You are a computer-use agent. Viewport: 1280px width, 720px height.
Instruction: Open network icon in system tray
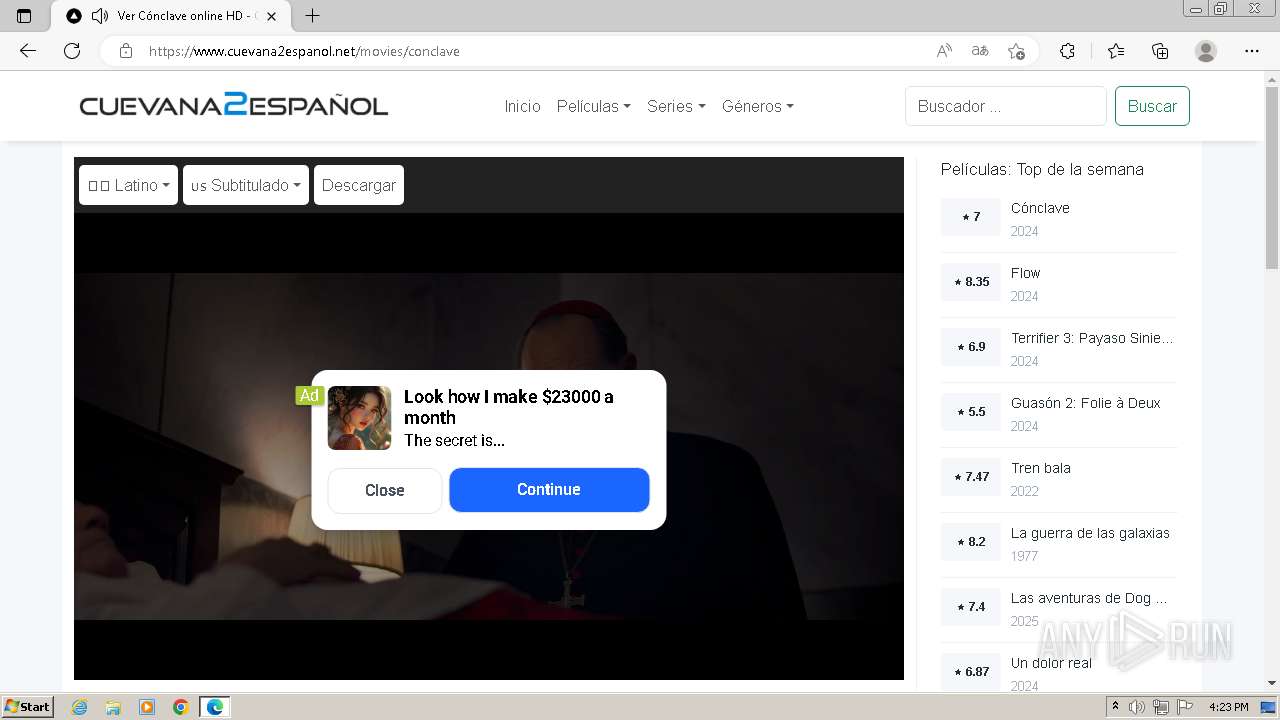pos(1160,707)
